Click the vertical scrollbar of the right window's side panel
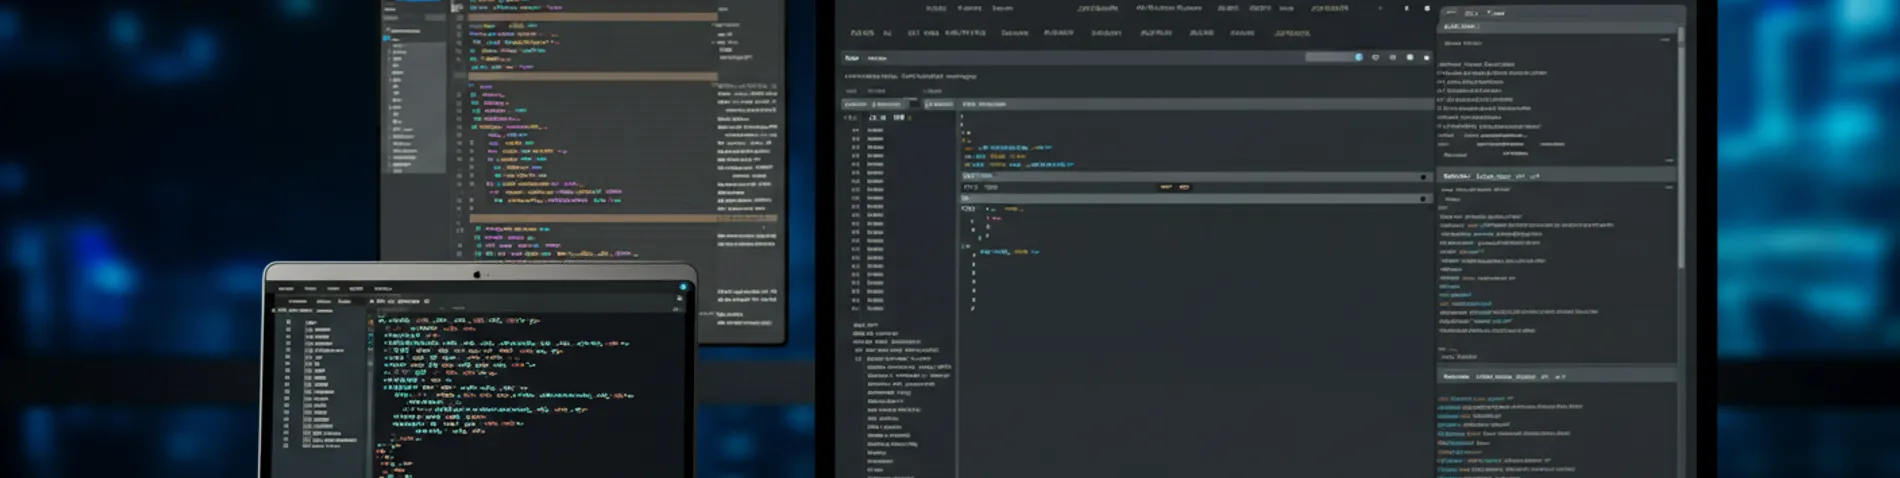Image resolution: width=1900 pixels, height=478 pixels. tap(1681, 150)
